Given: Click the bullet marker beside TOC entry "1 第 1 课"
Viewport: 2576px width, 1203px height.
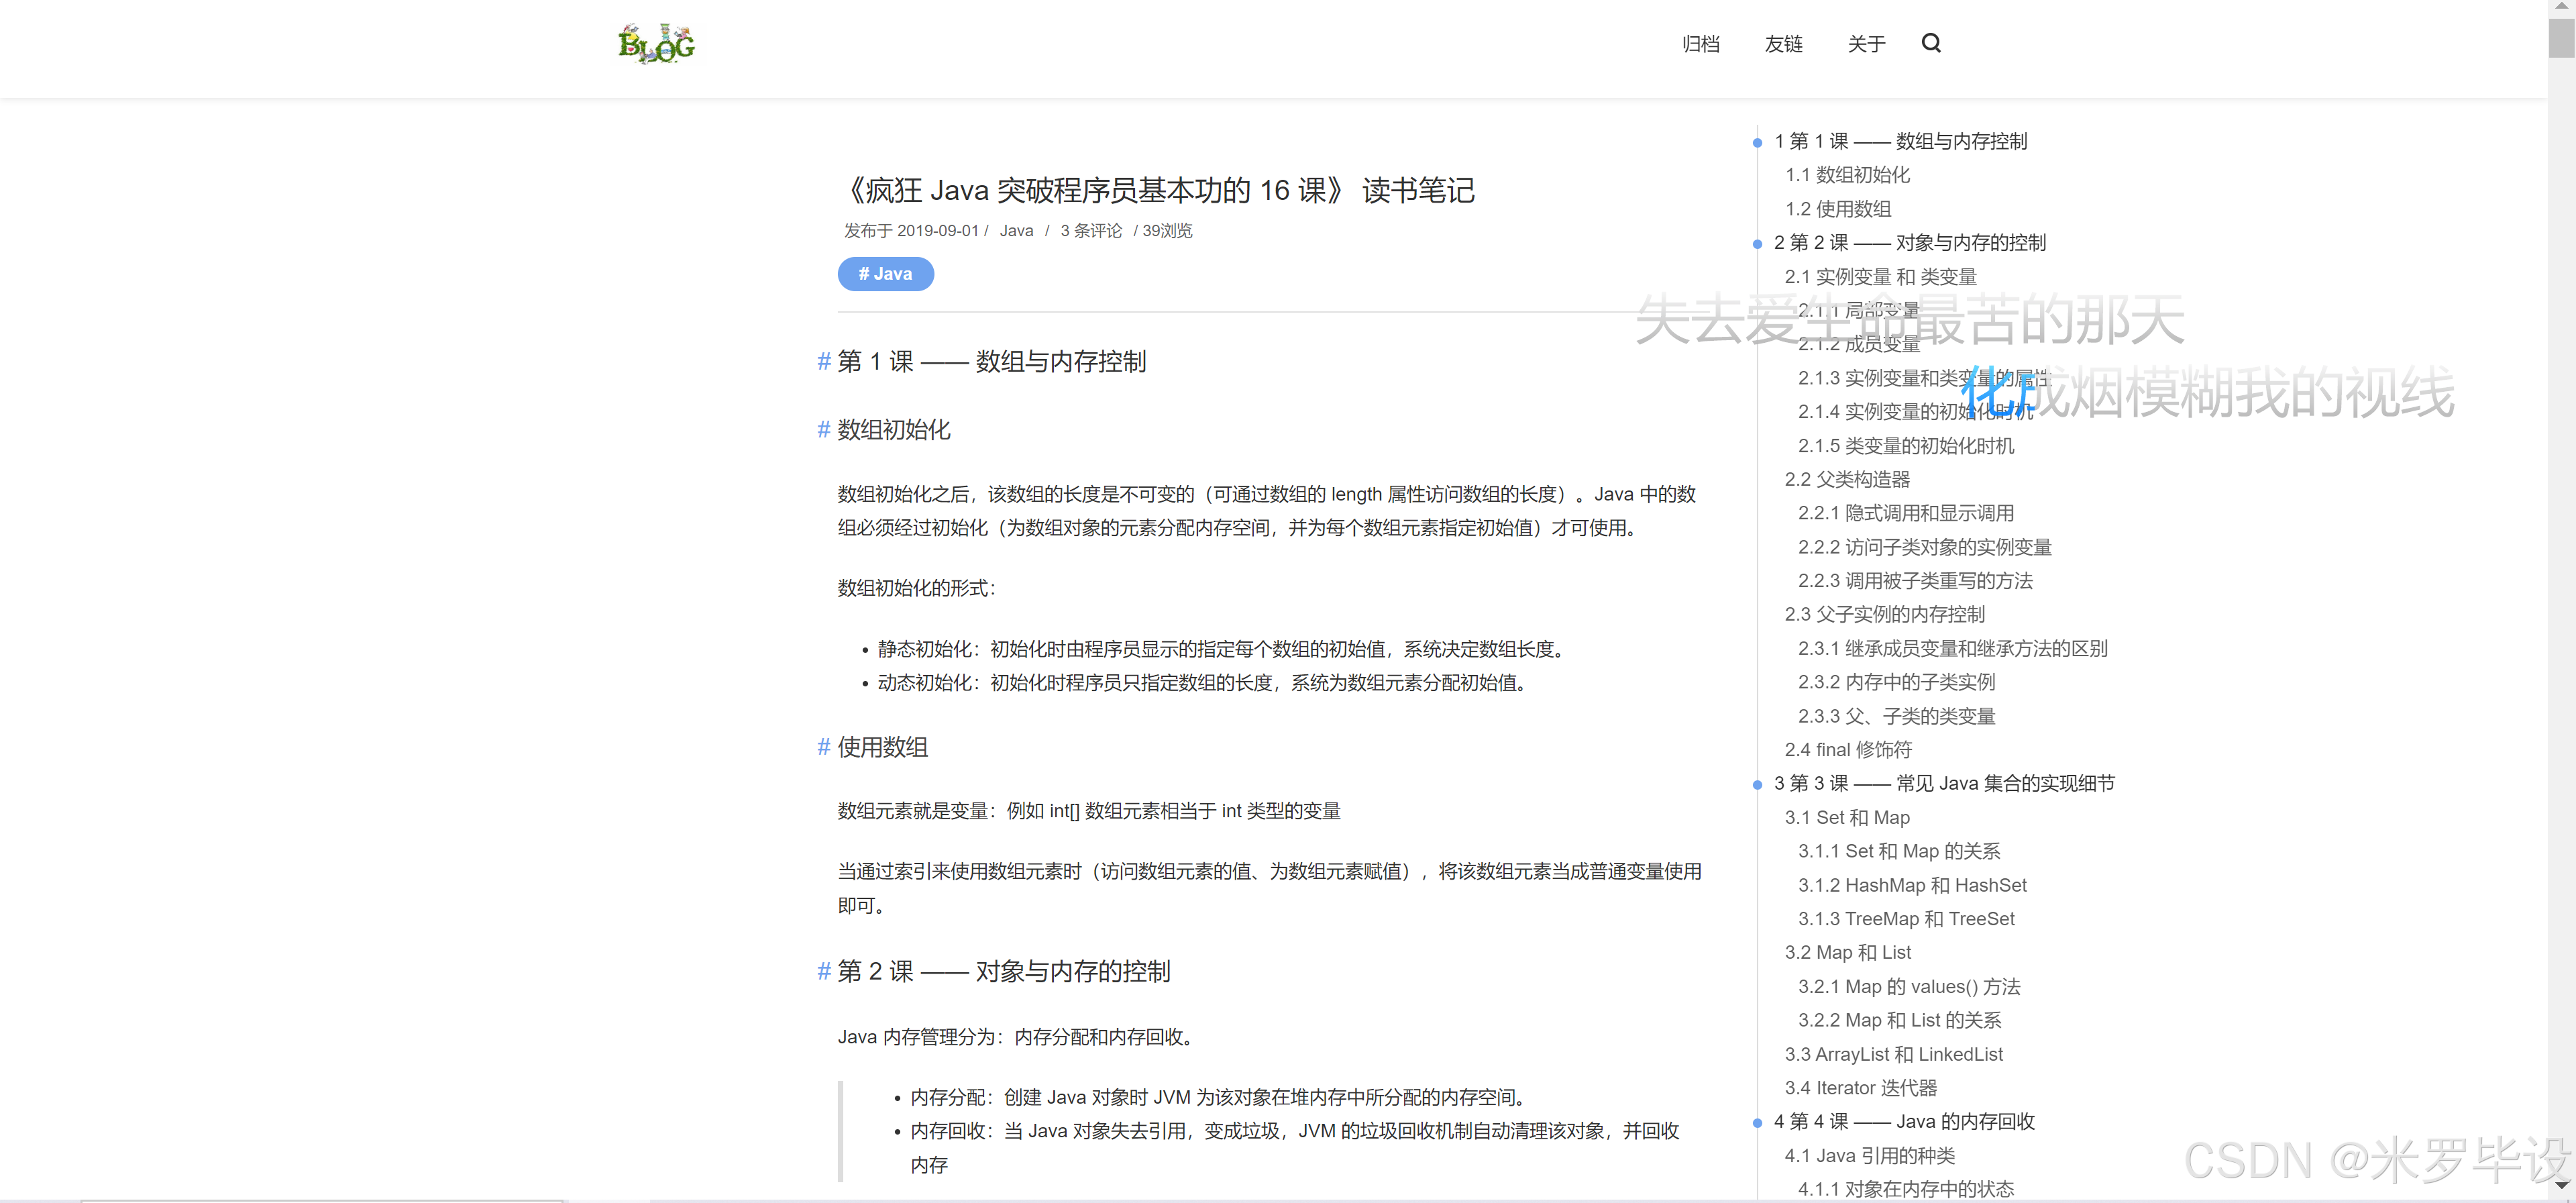Looking at the screenshot, I should click(1758, 142).
